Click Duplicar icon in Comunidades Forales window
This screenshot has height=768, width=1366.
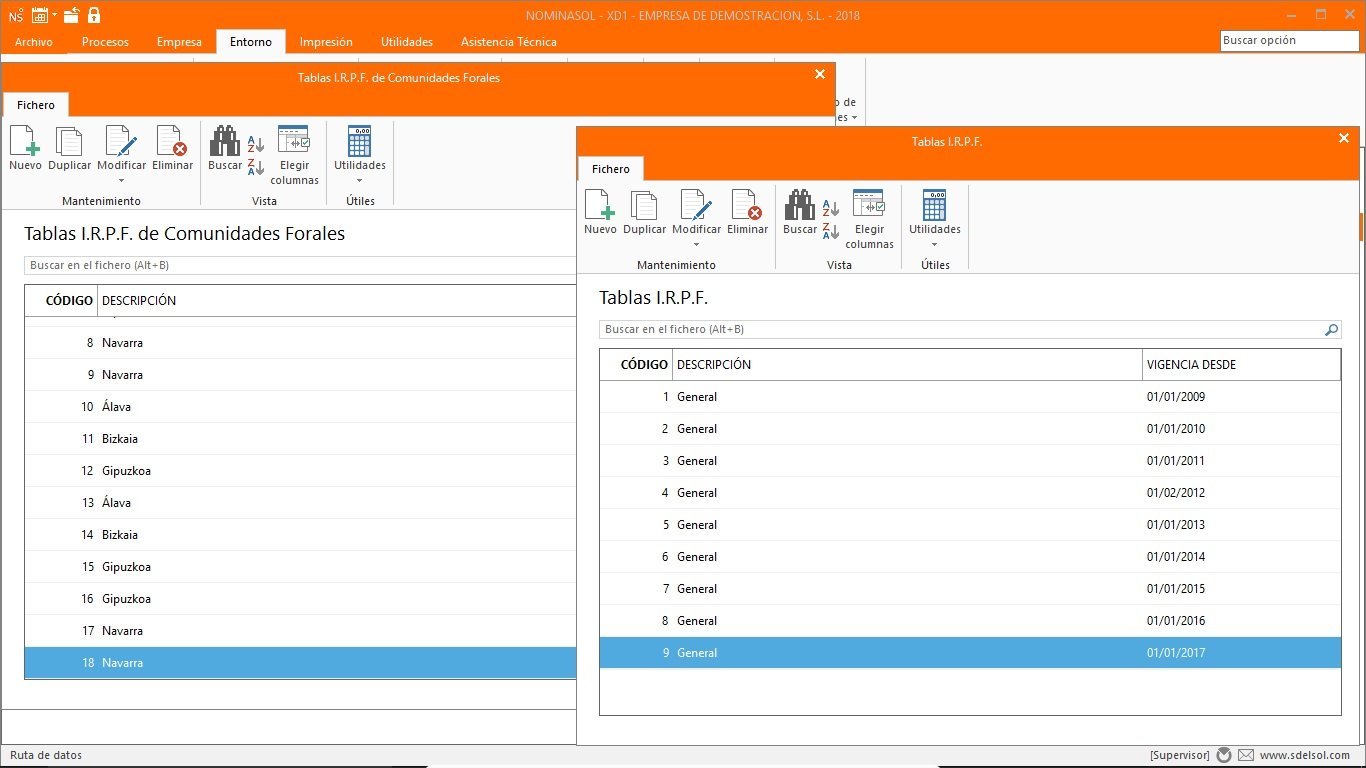69,141
